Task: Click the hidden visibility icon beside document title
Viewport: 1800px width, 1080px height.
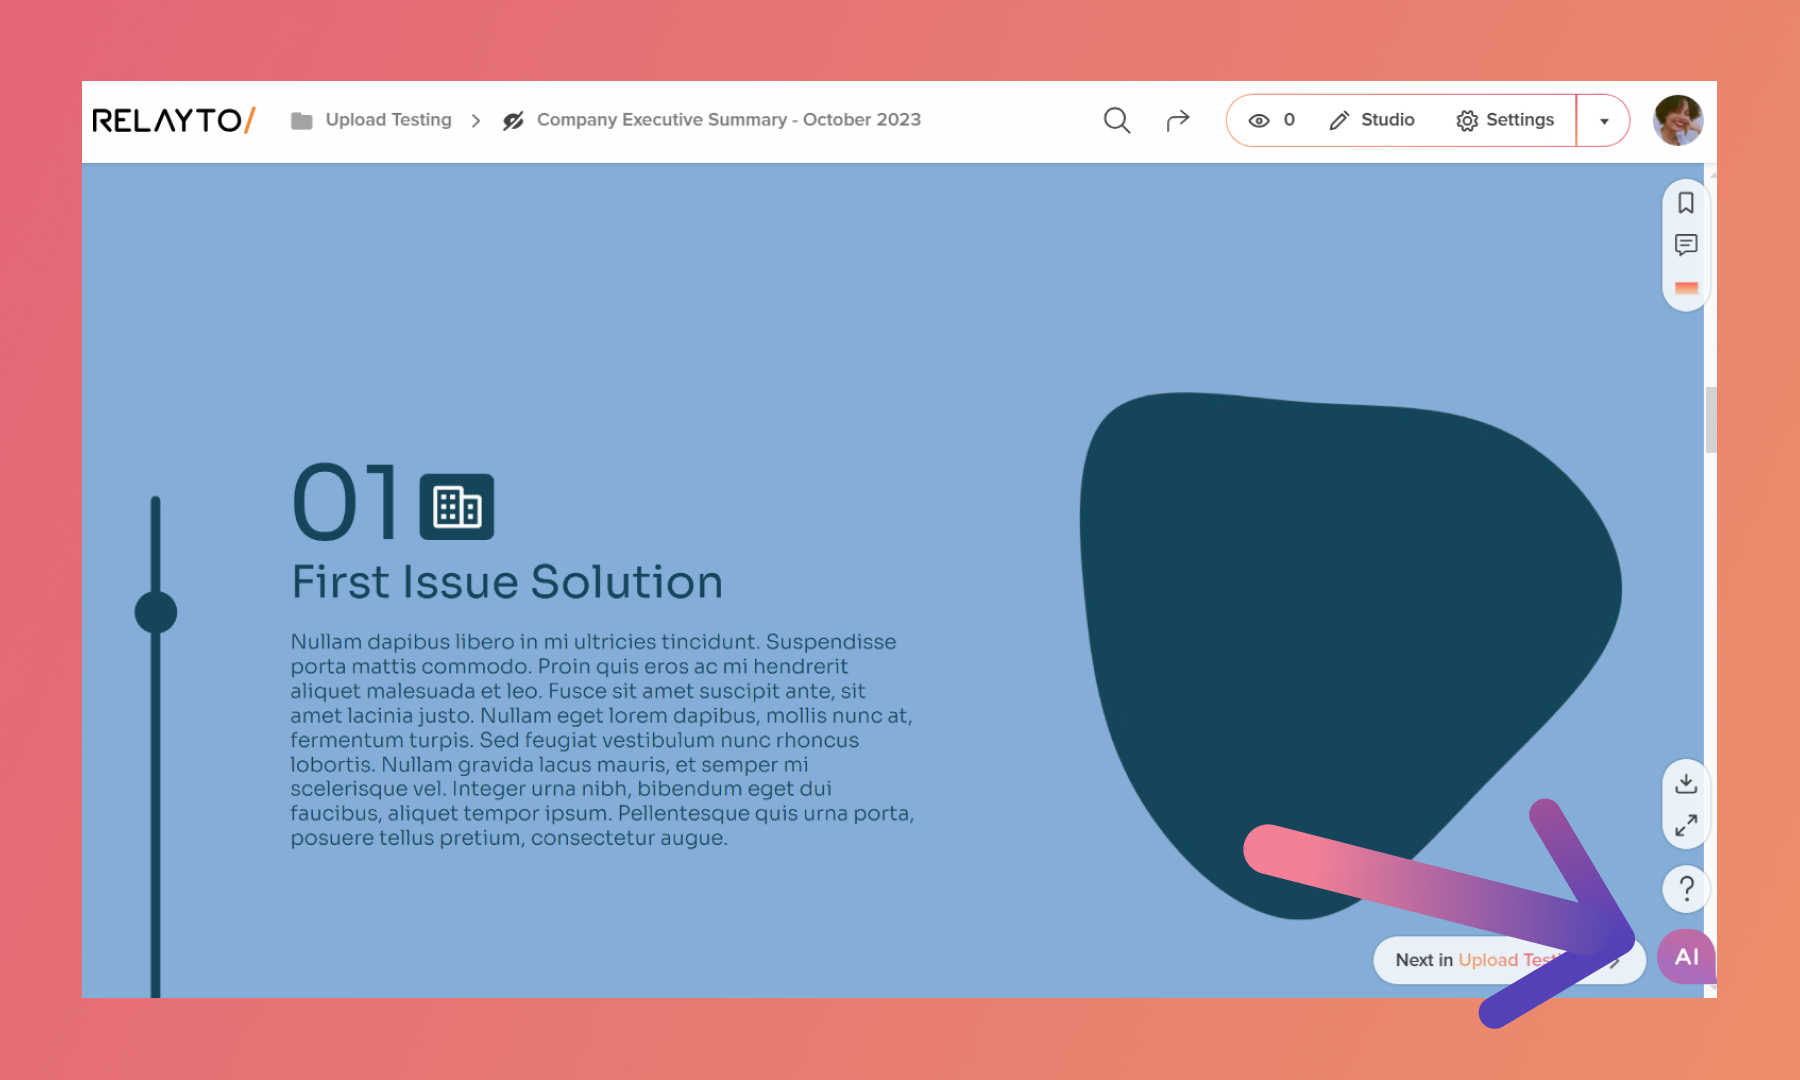Action: tap(513, 121)
